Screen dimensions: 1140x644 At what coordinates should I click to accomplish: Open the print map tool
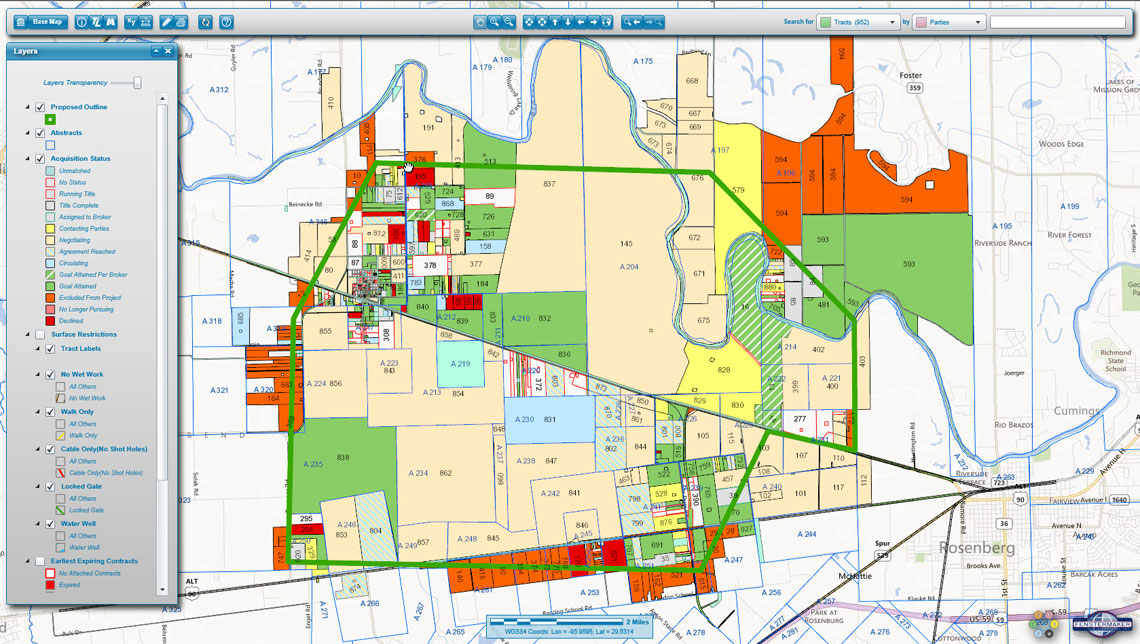point(182,21)
